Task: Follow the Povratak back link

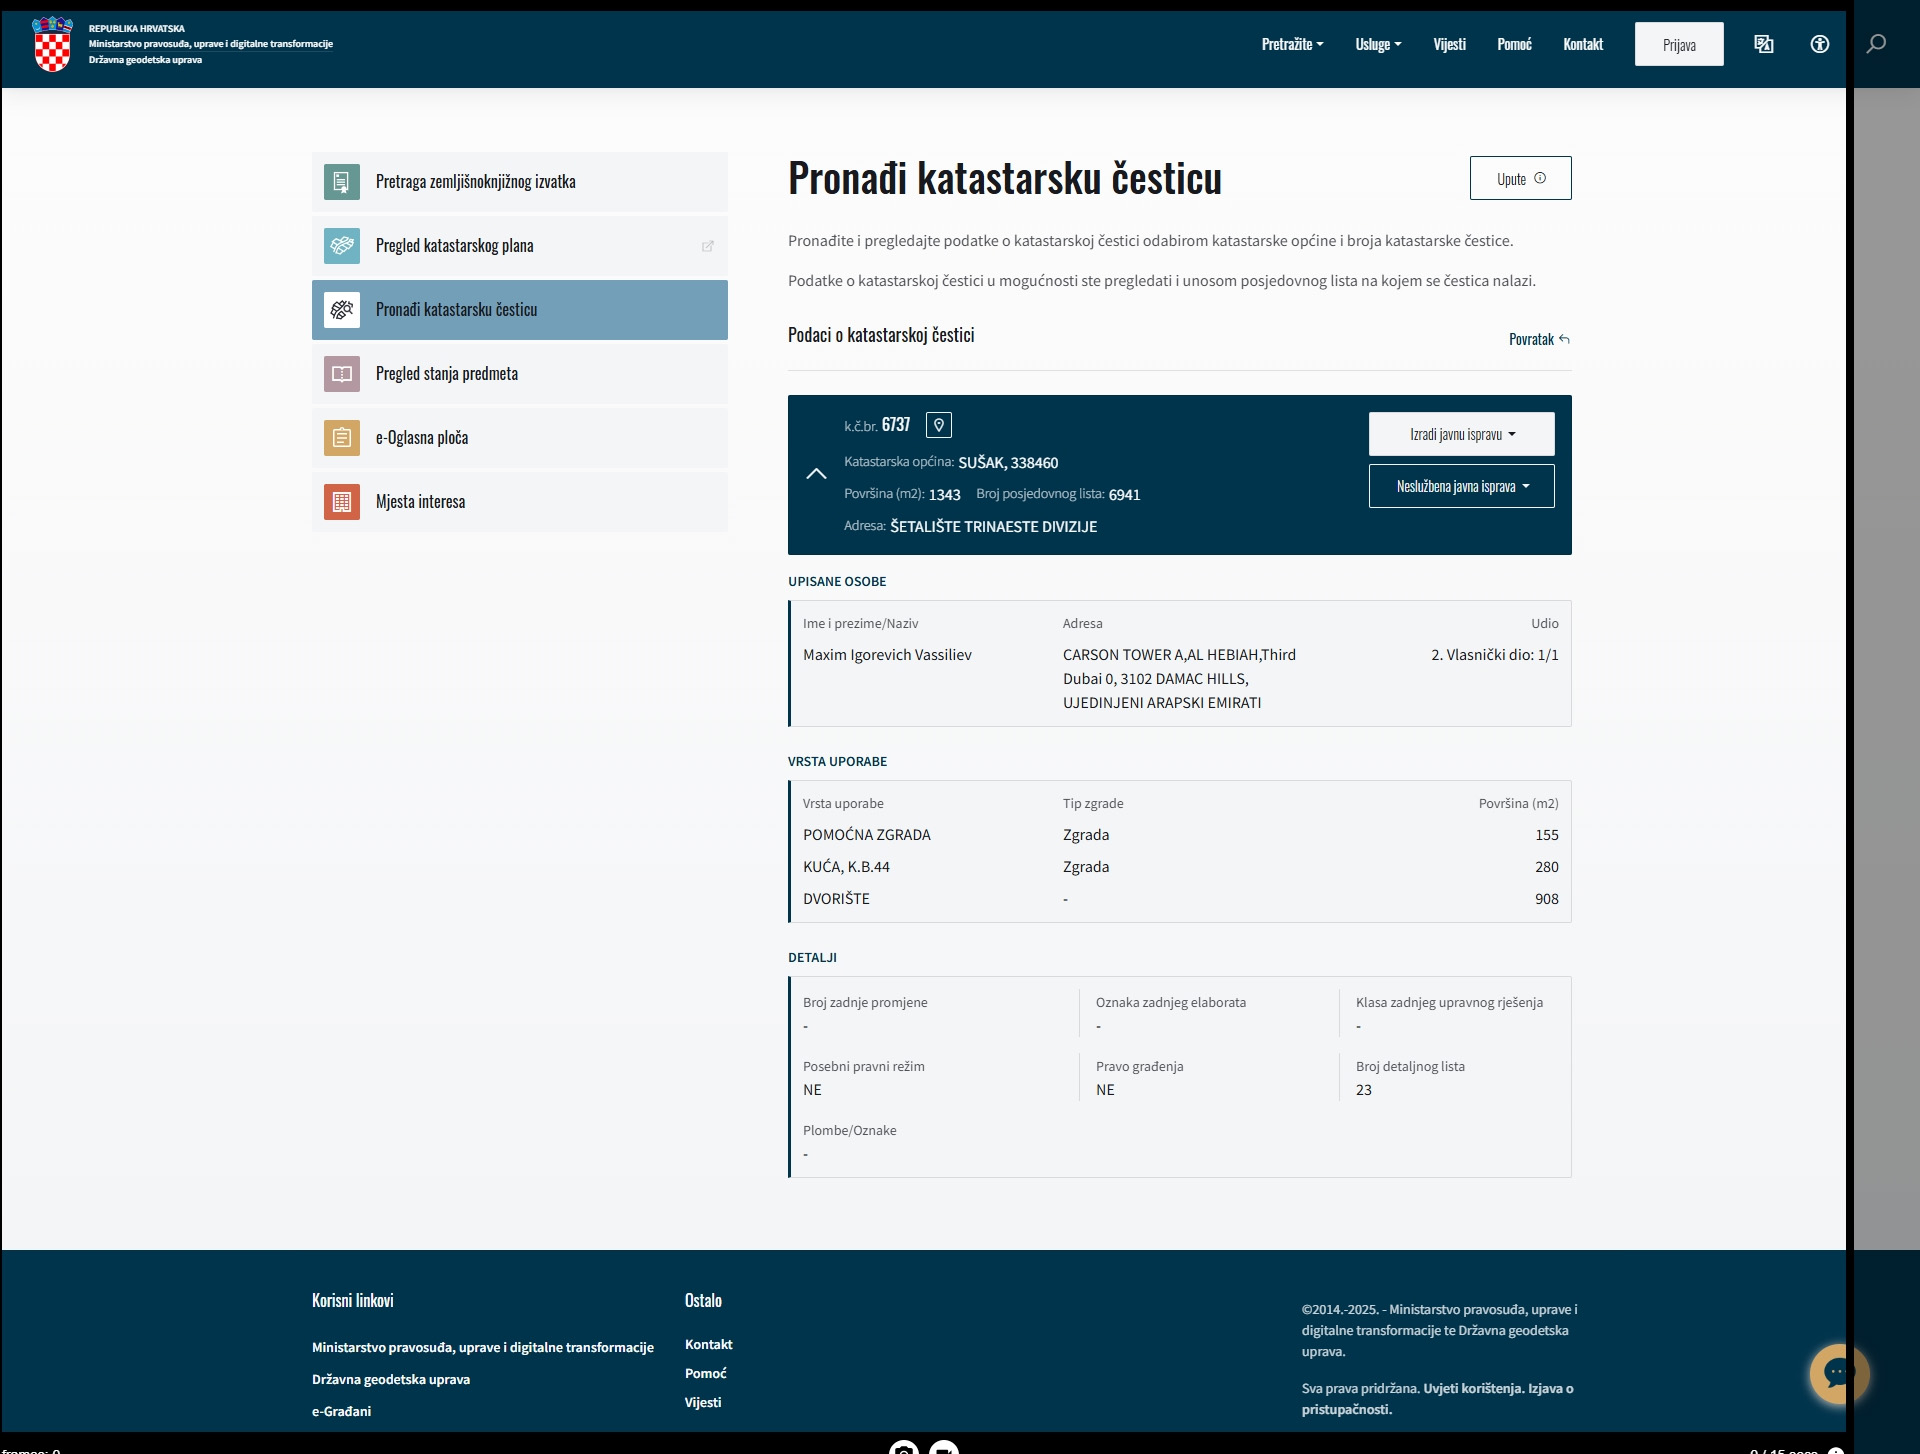Action: [1539, 339]
